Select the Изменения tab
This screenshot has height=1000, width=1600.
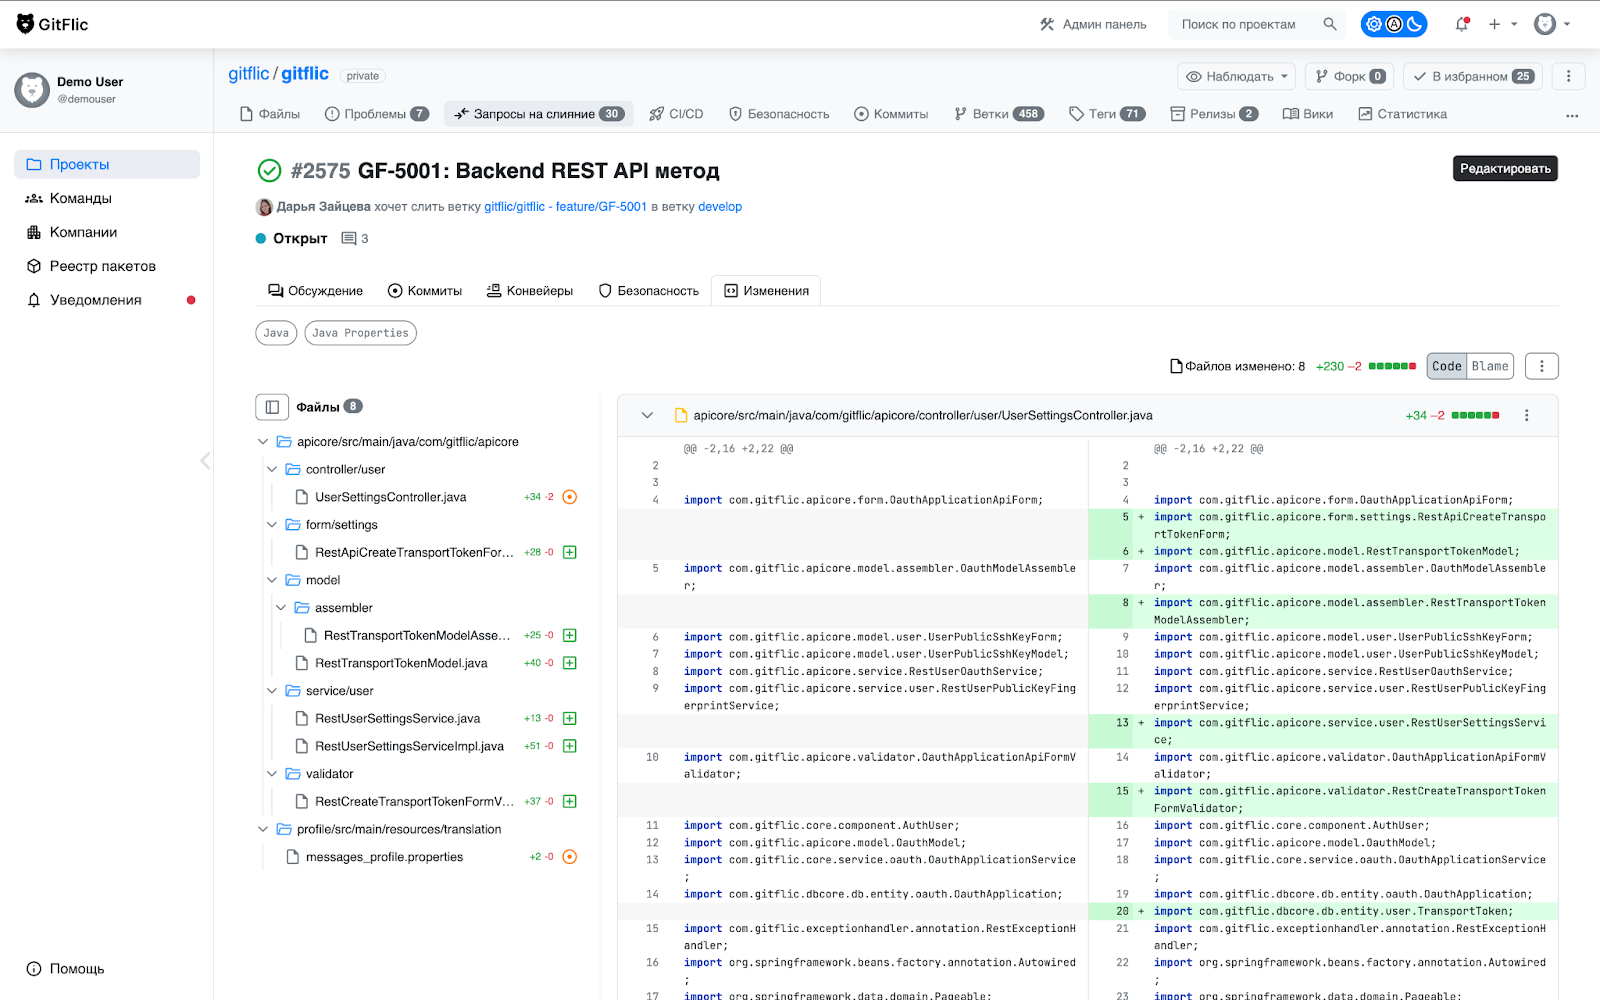766,291
